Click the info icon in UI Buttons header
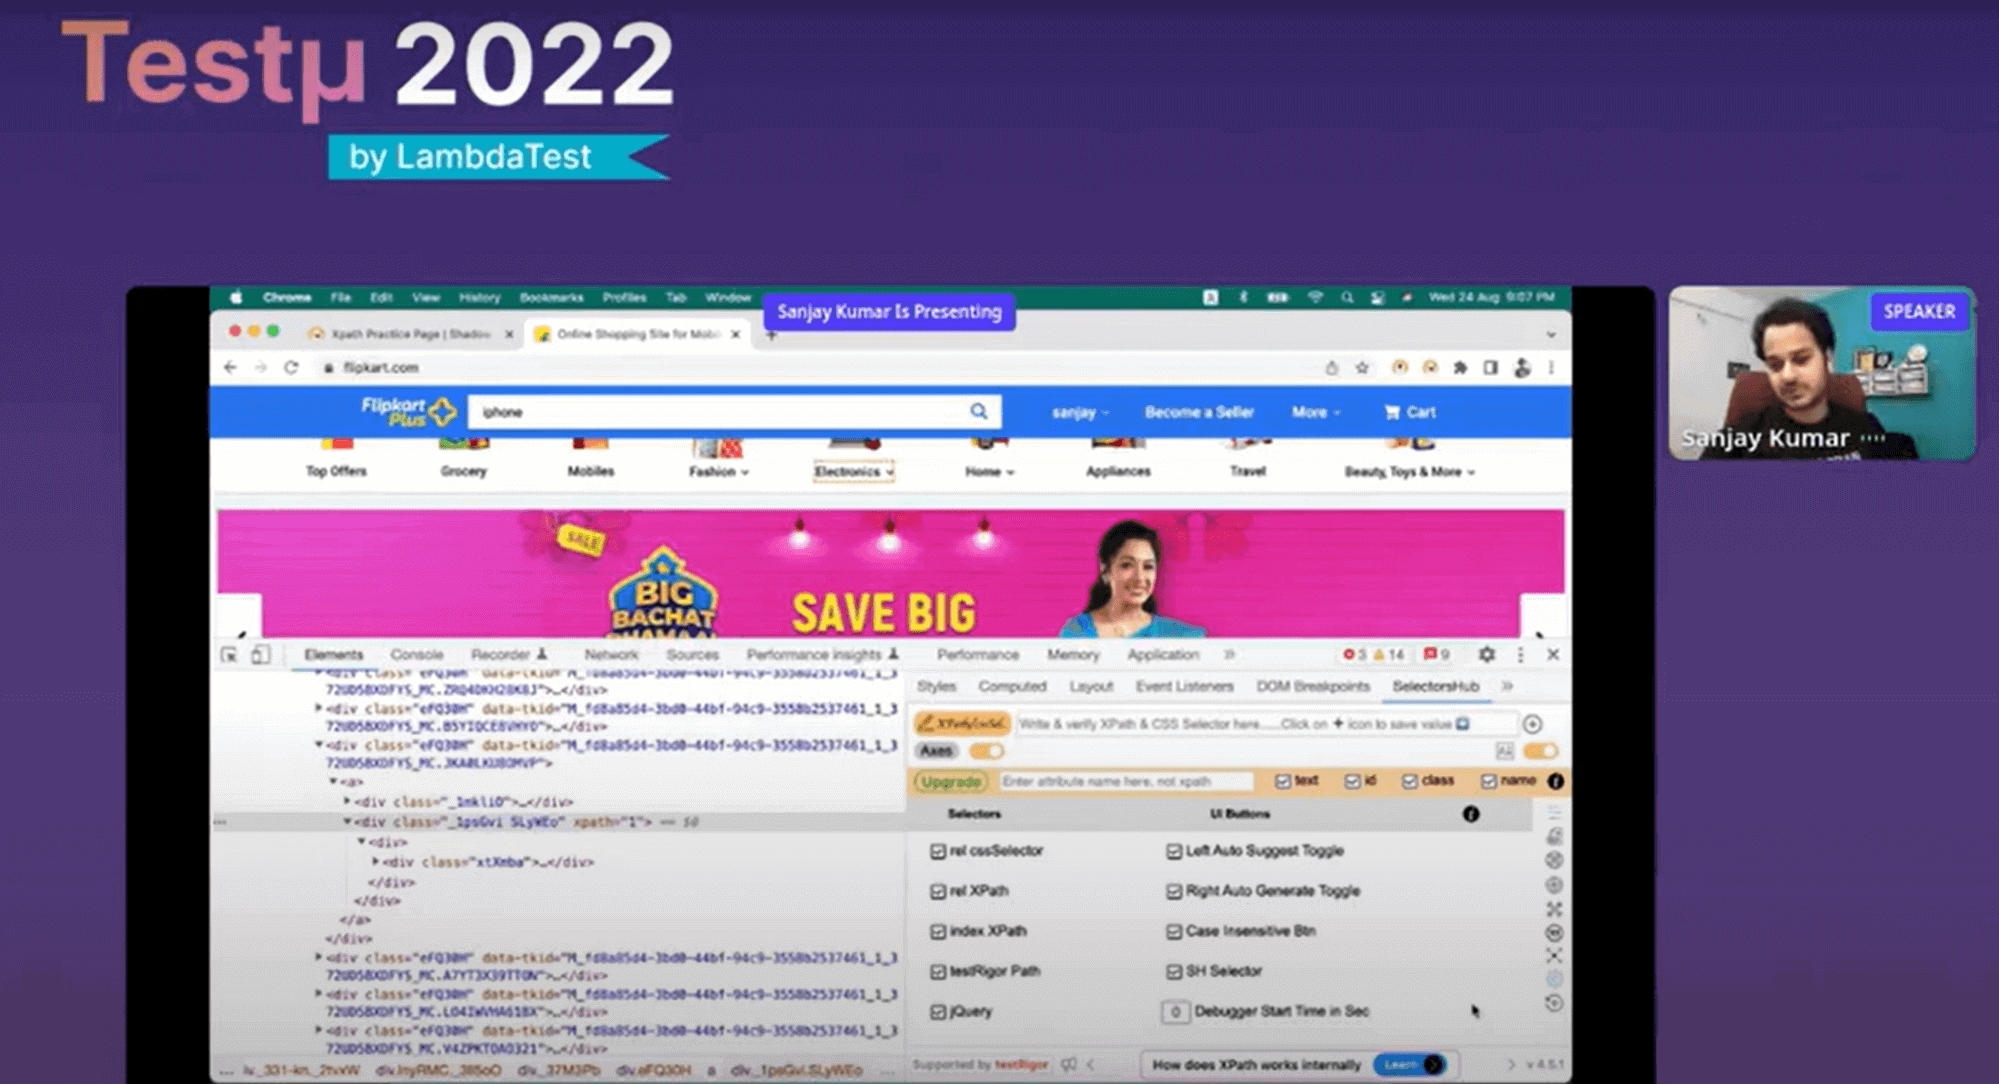The image size is (1999, 1085). pyautogui.click(x=1470, y=814)
